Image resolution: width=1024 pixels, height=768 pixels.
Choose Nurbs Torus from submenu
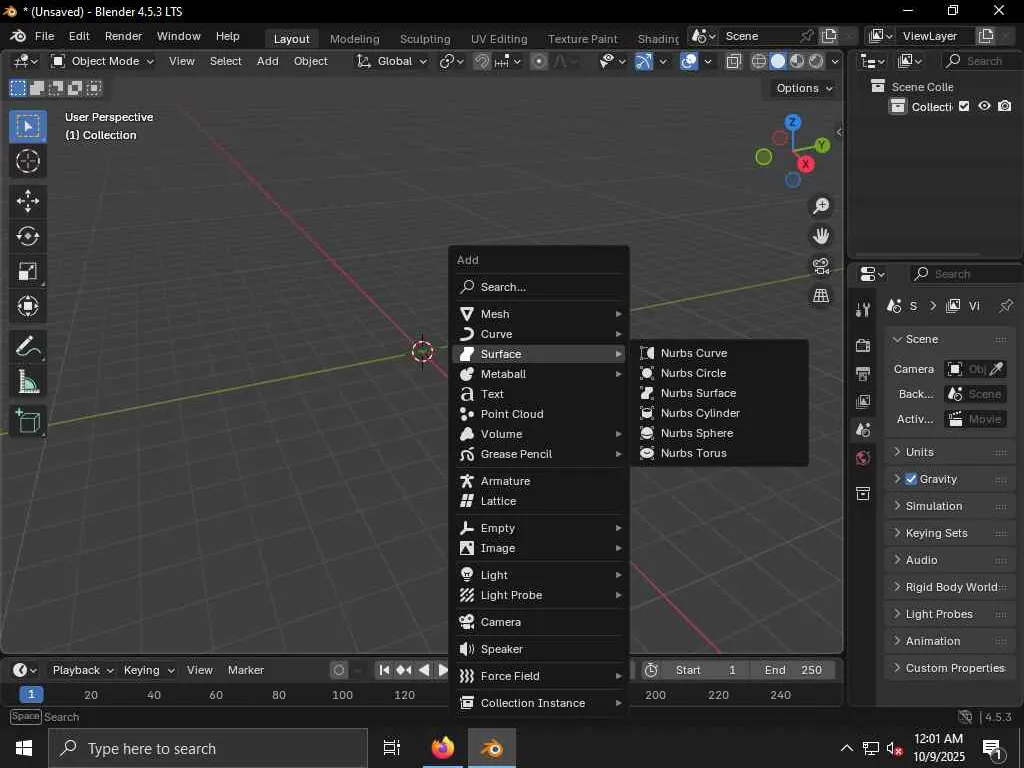(x=720, y=453)
